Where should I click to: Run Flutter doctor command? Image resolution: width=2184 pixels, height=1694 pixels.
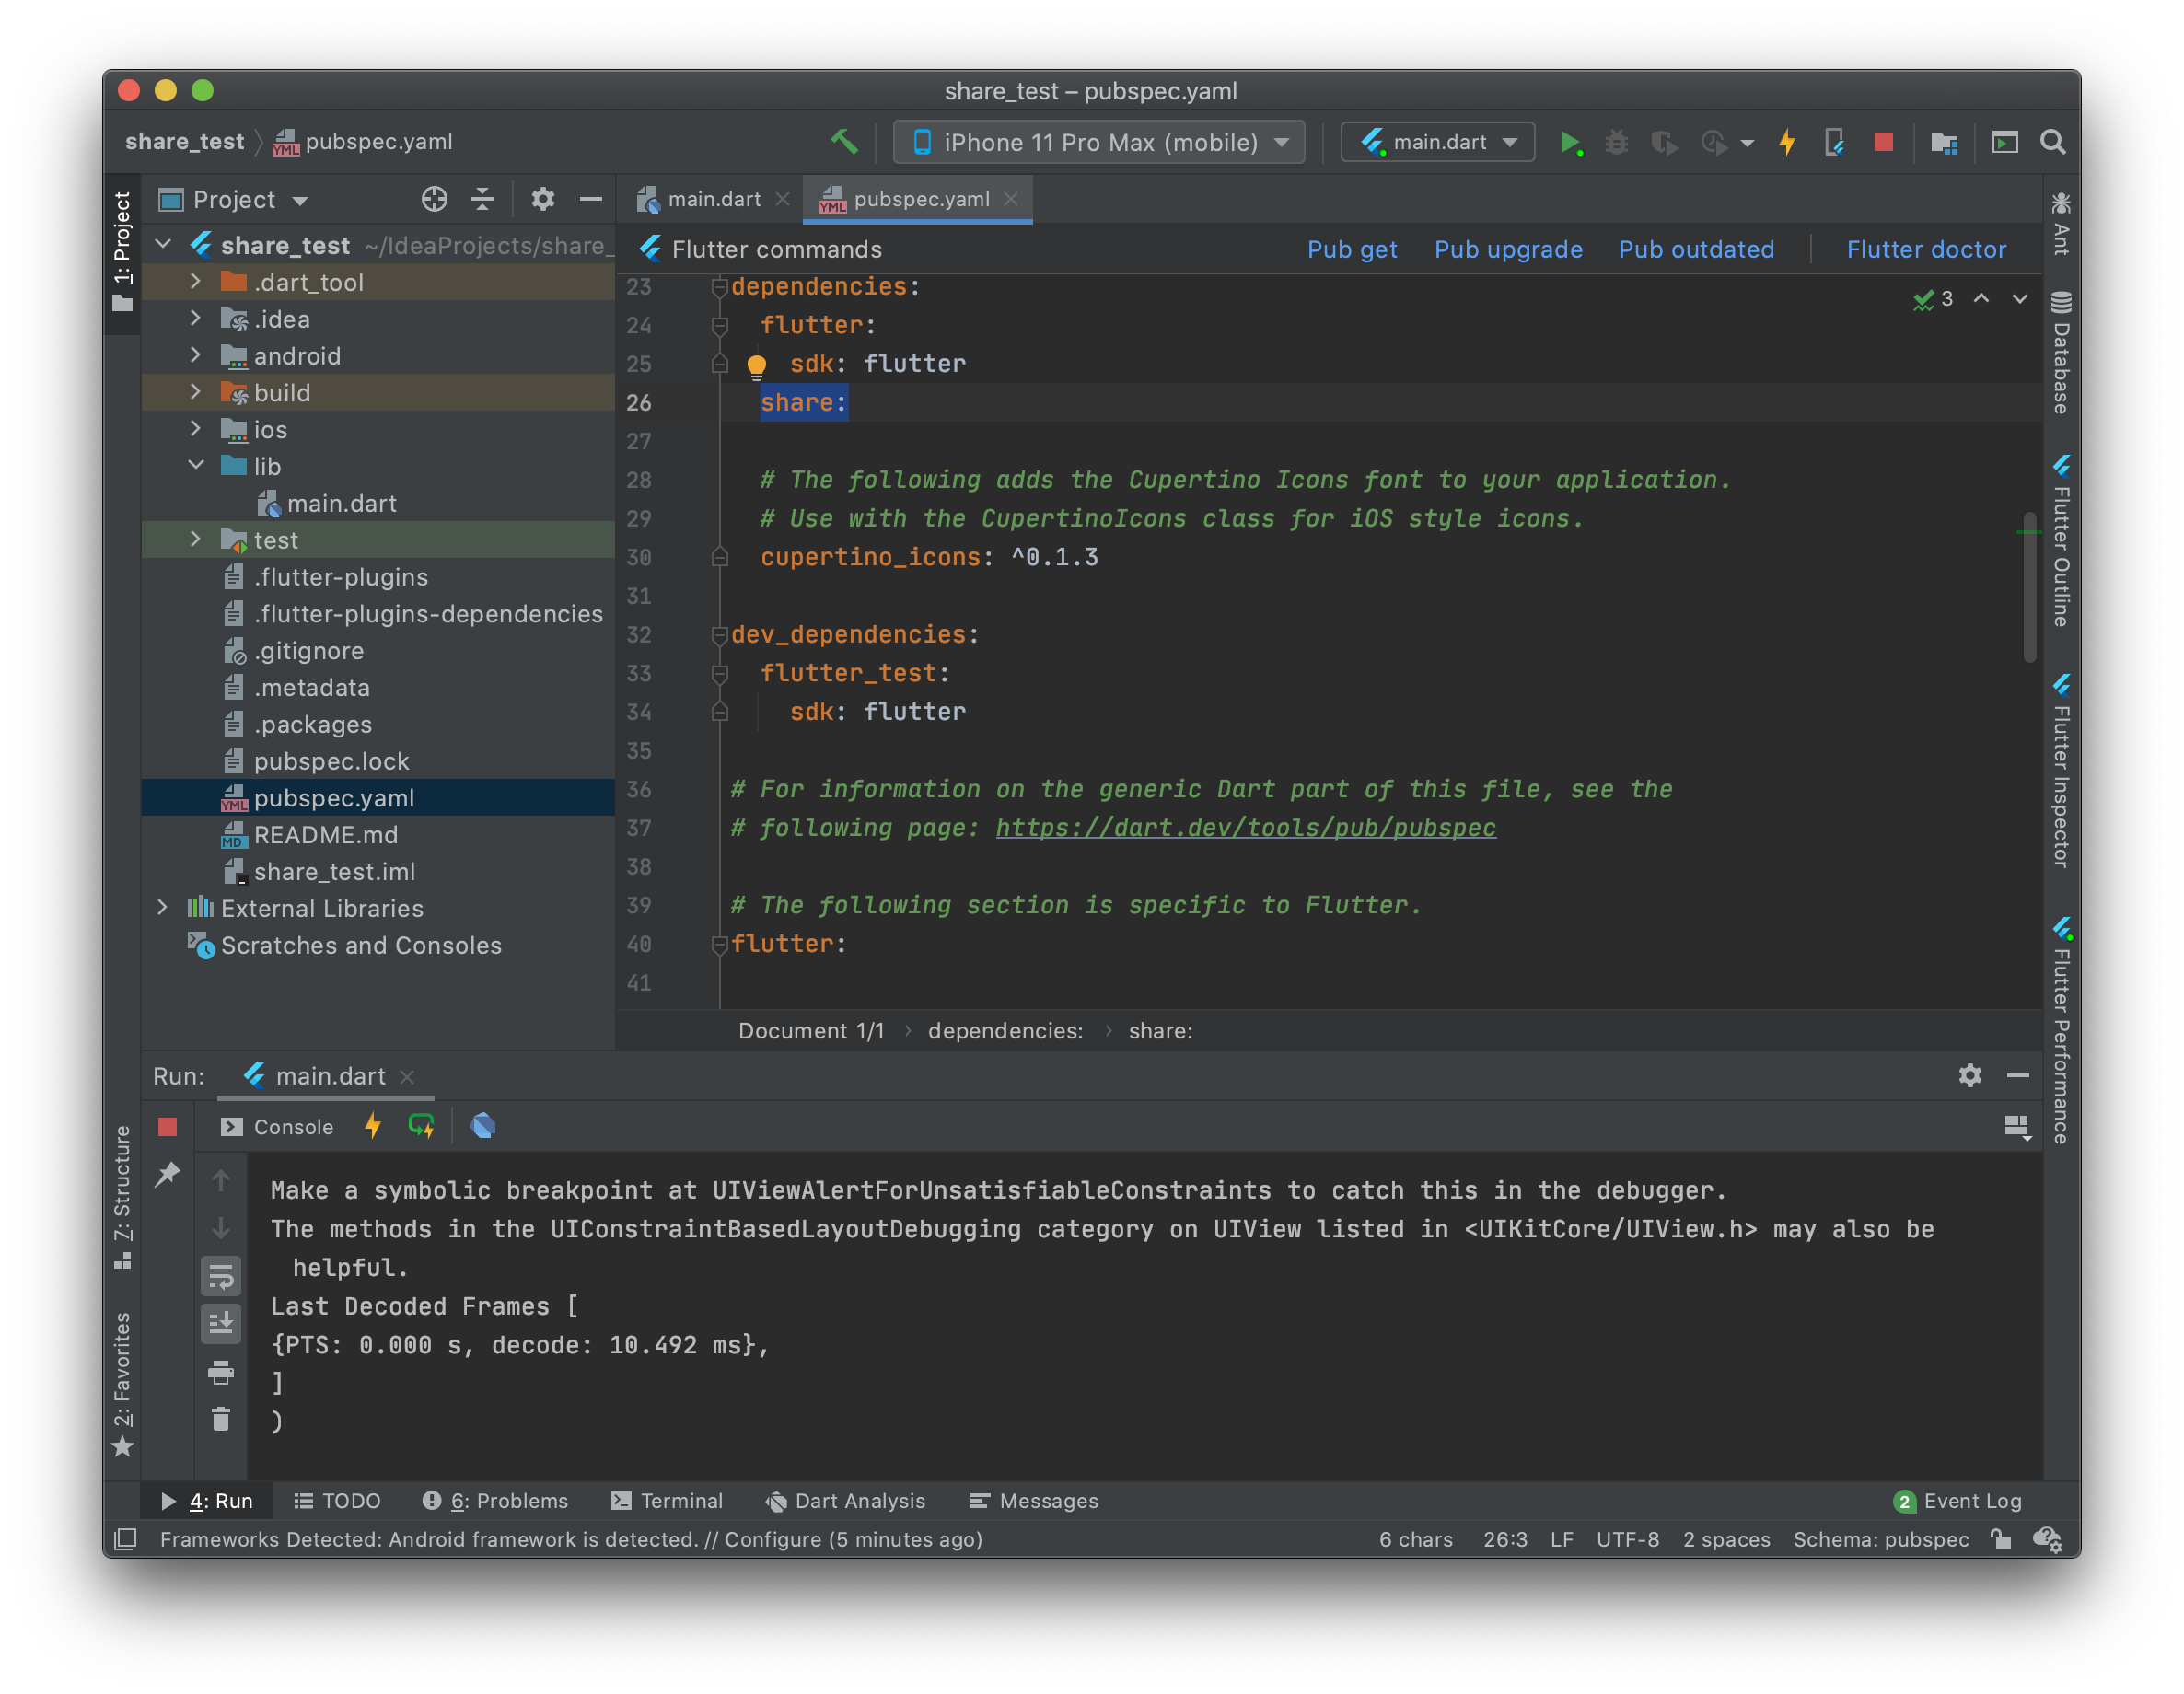click(1925, 249)
